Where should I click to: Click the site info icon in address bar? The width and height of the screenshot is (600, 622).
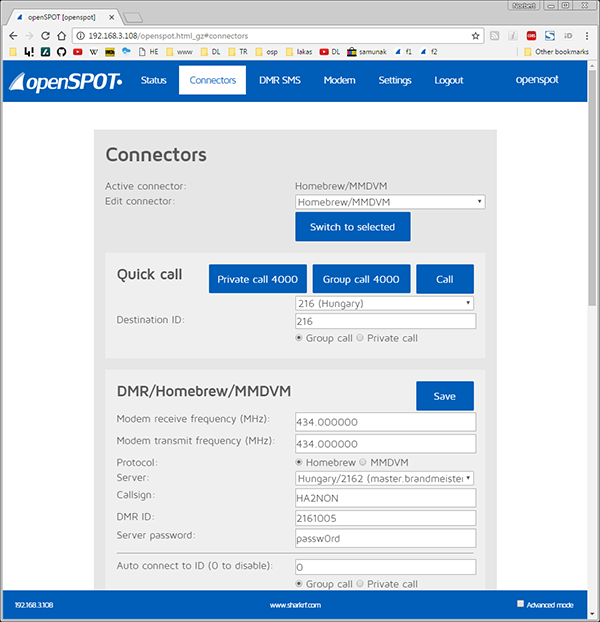[81, 36]
